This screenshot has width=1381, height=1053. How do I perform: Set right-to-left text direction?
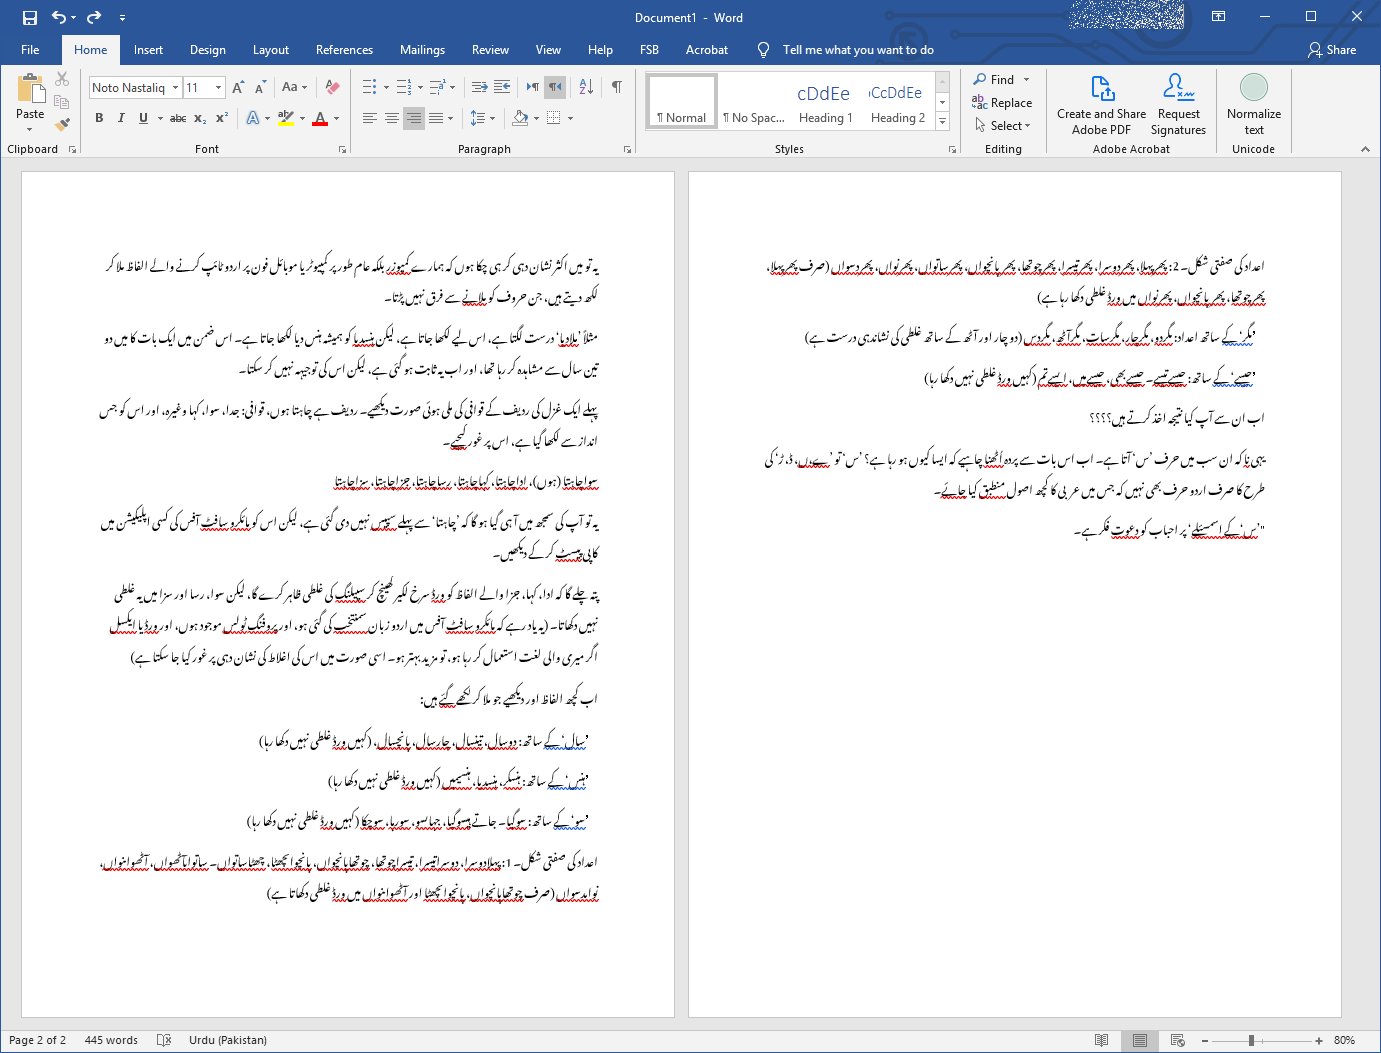pyautogui.click(x=555, y=88)
